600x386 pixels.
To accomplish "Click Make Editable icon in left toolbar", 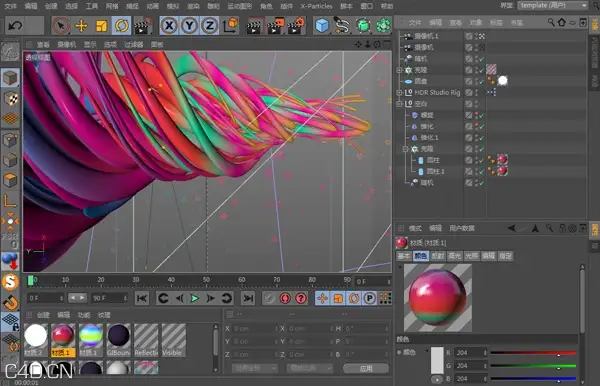I will tap(10, 52).
